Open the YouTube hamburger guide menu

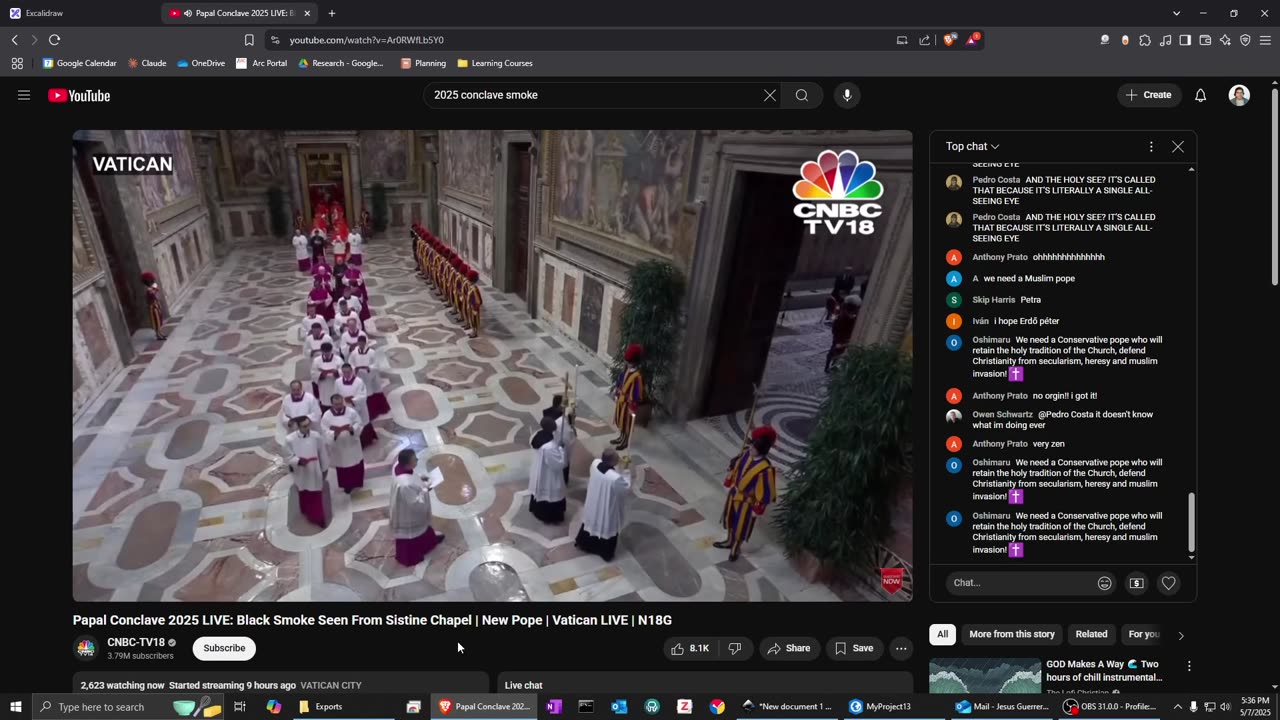[24, 95]
